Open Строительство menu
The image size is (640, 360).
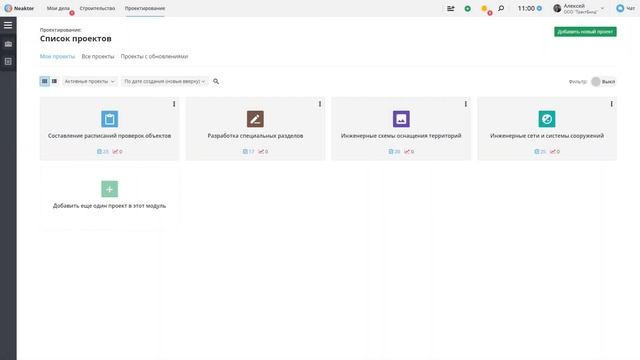97,8
